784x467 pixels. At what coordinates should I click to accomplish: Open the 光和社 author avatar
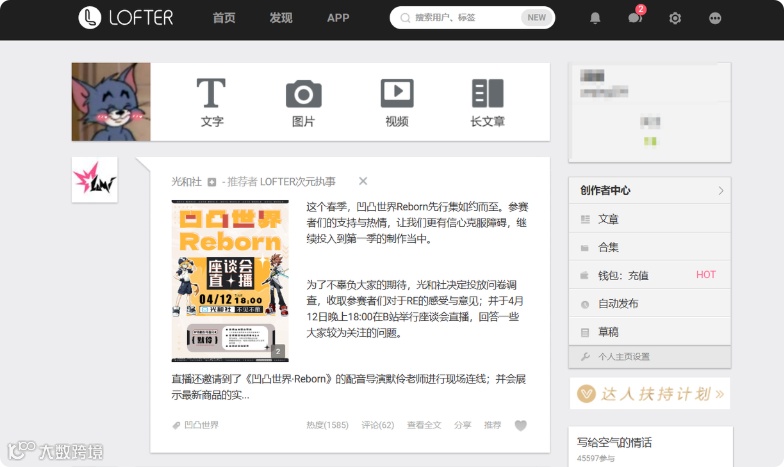[x=94, y=180]
